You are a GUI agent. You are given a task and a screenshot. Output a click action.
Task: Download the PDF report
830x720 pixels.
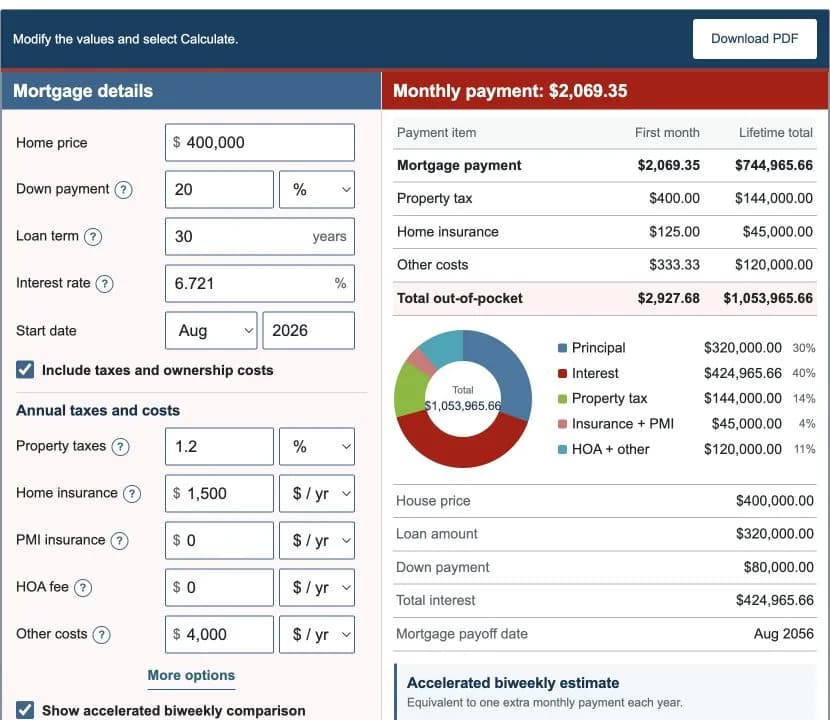click(755, 39)
